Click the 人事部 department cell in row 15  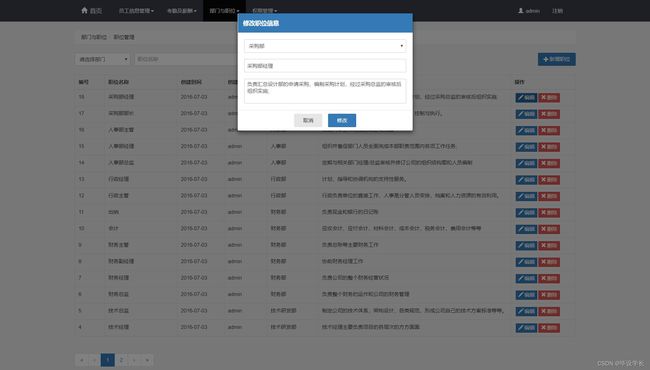[x=279, y=146]
